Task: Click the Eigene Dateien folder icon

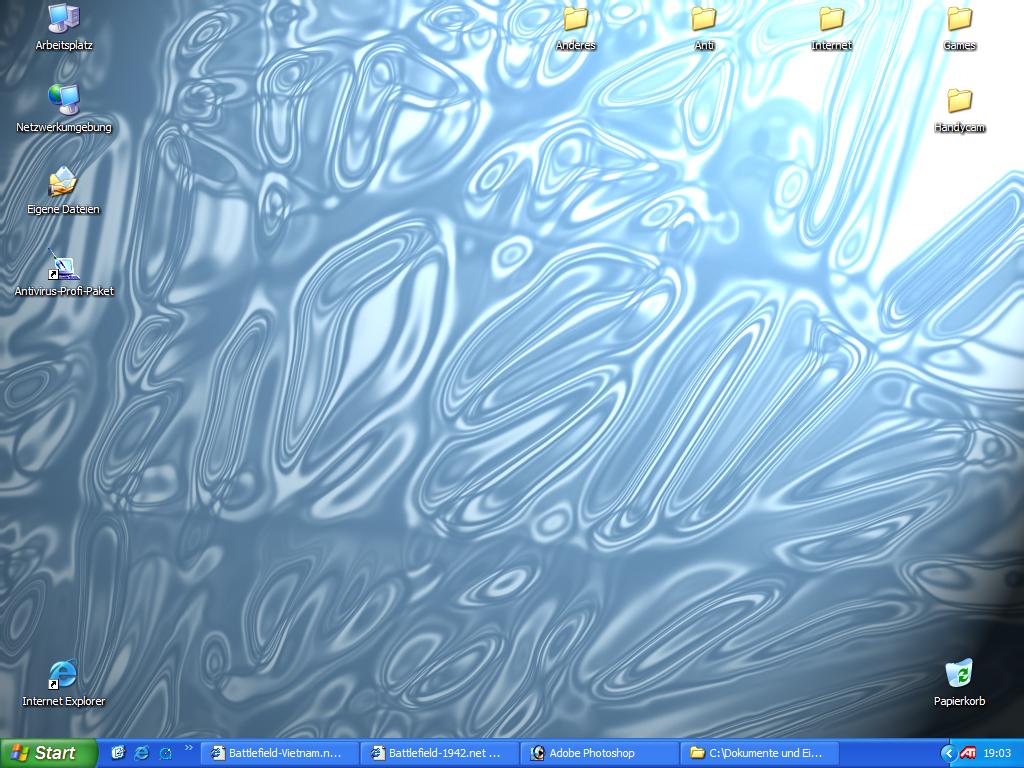Action: click(x=64, y=182)
